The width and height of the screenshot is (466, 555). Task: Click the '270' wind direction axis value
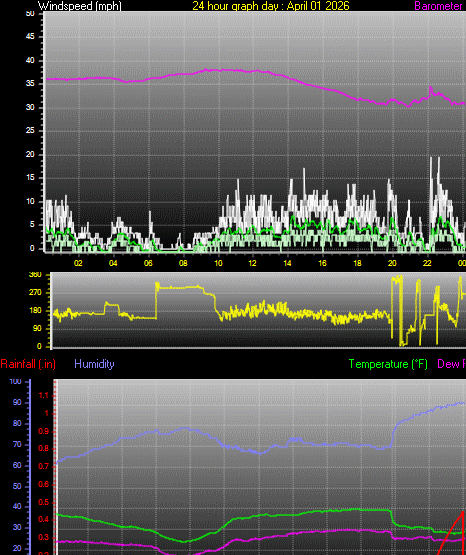click(35, 292)
